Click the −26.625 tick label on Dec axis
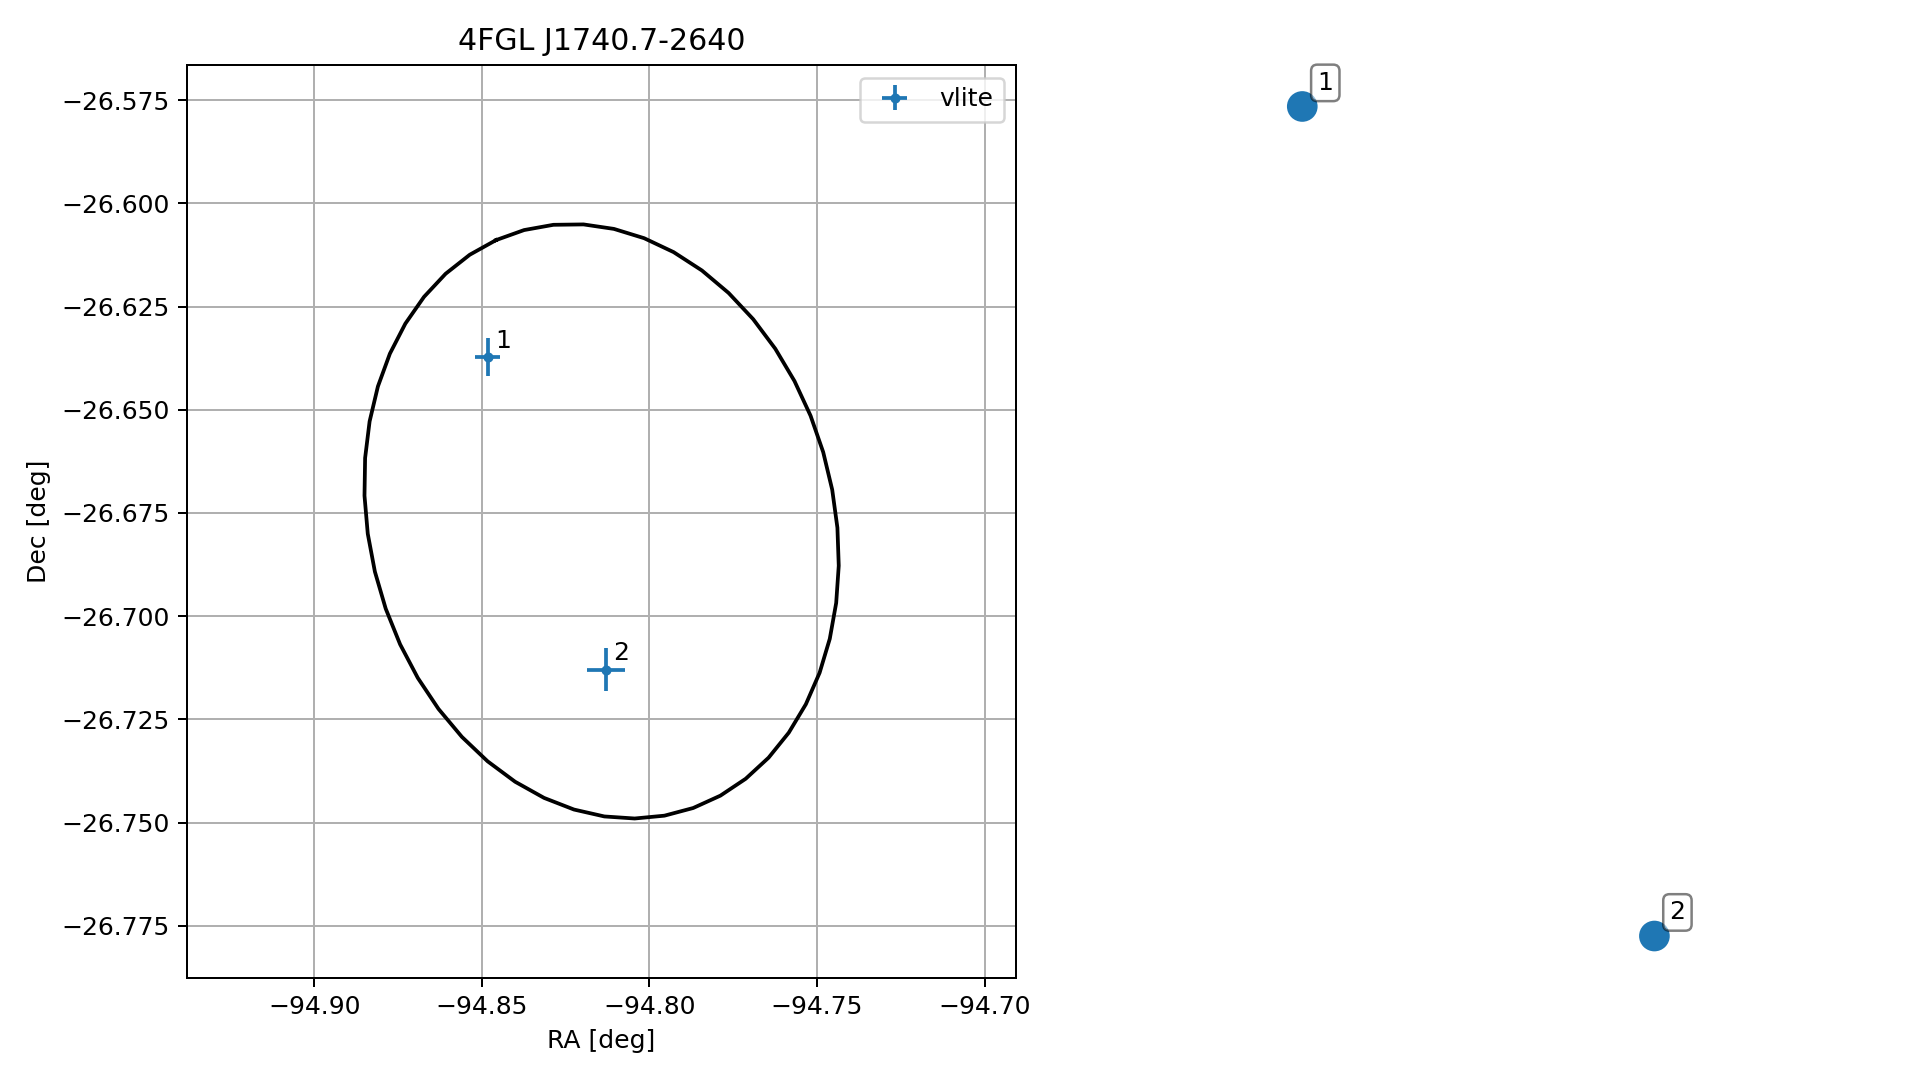The height and width of the screenshot is (1080, 1919). tap(117, 307)
